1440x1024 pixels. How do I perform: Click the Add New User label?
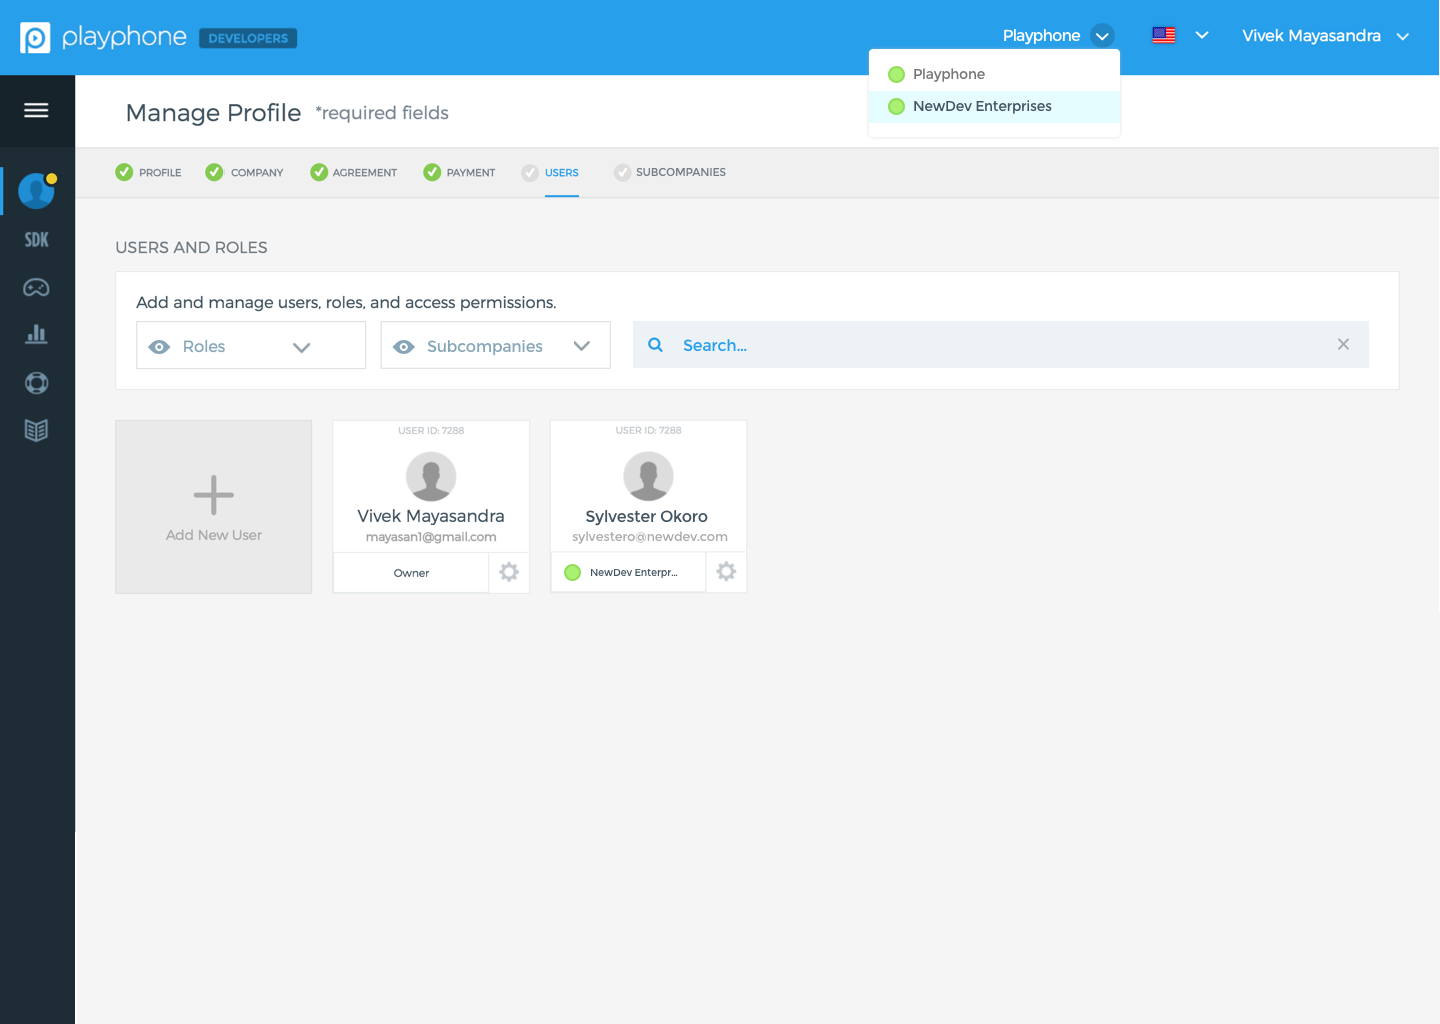click(x=214, y=535)
